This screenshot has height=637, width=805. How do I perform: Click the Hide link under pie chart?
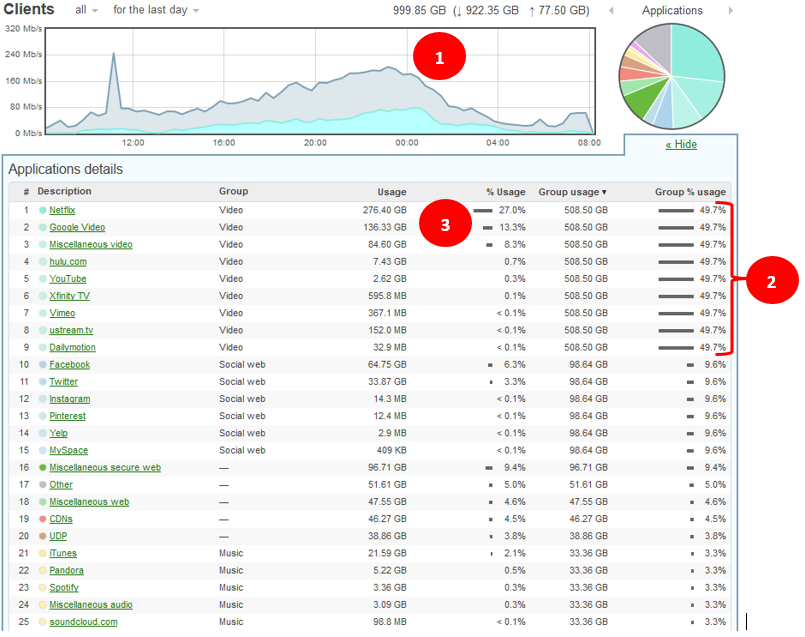pyautogui.click(x=681, y=145)
